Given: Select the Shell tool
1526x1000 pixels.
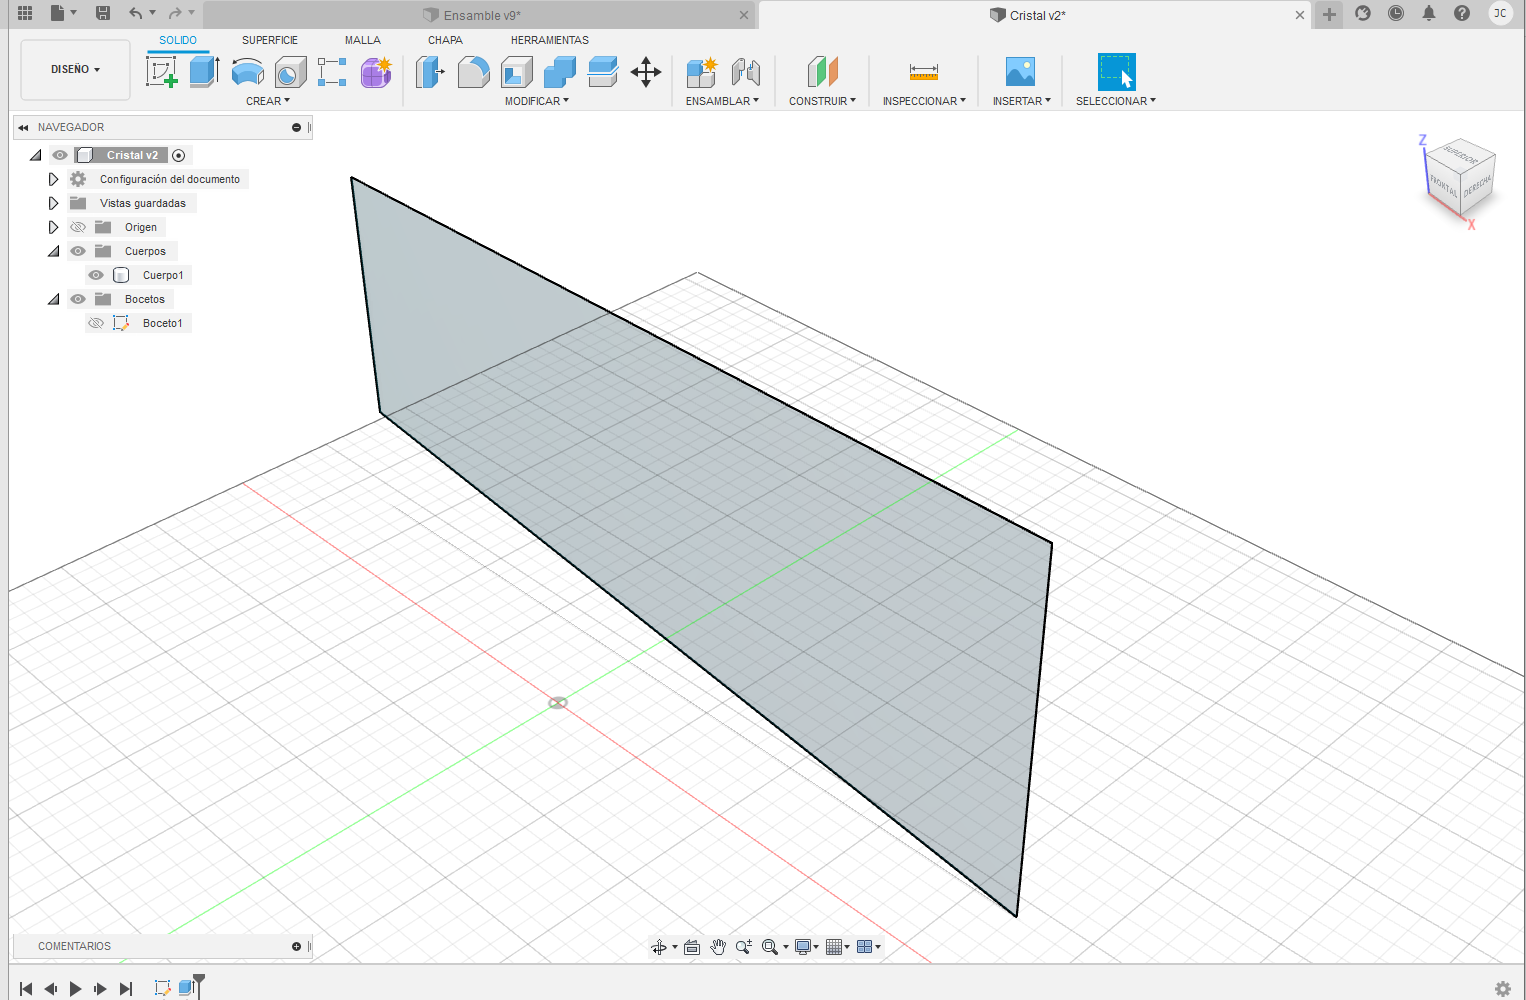Looking at the screenshot, I should [x=516, y=72].
